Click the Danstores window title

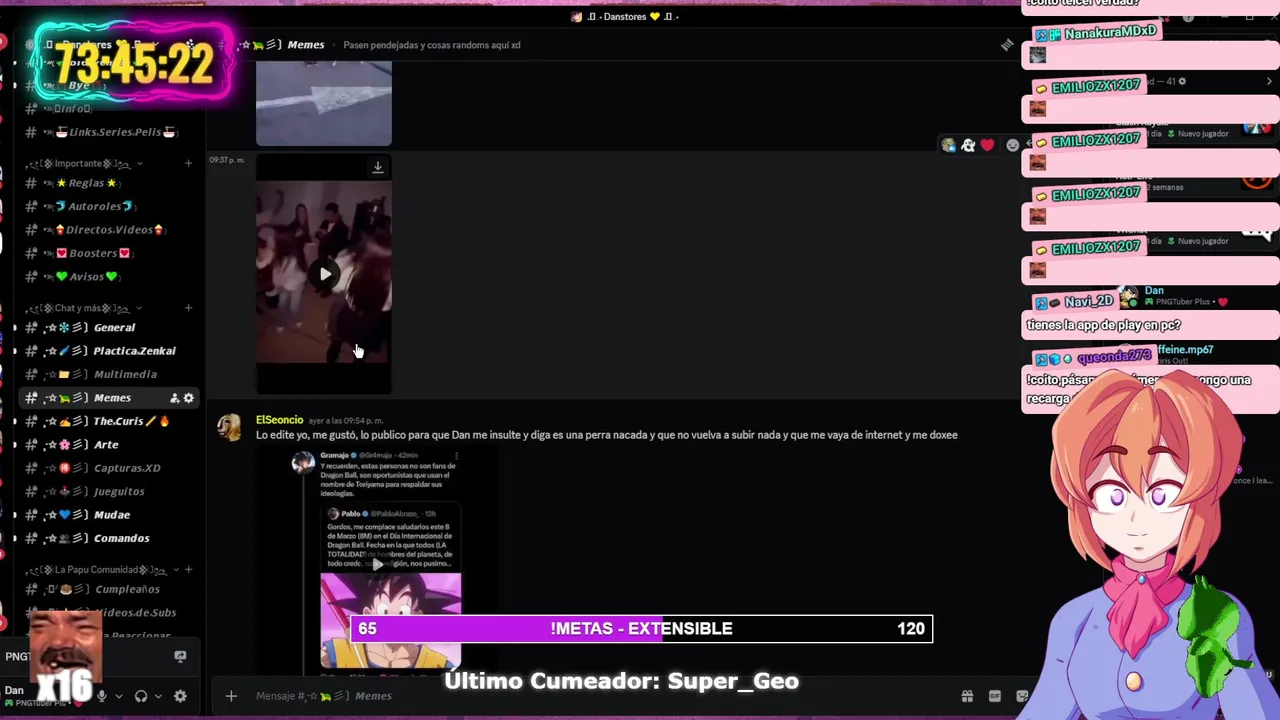pos(625,16)
